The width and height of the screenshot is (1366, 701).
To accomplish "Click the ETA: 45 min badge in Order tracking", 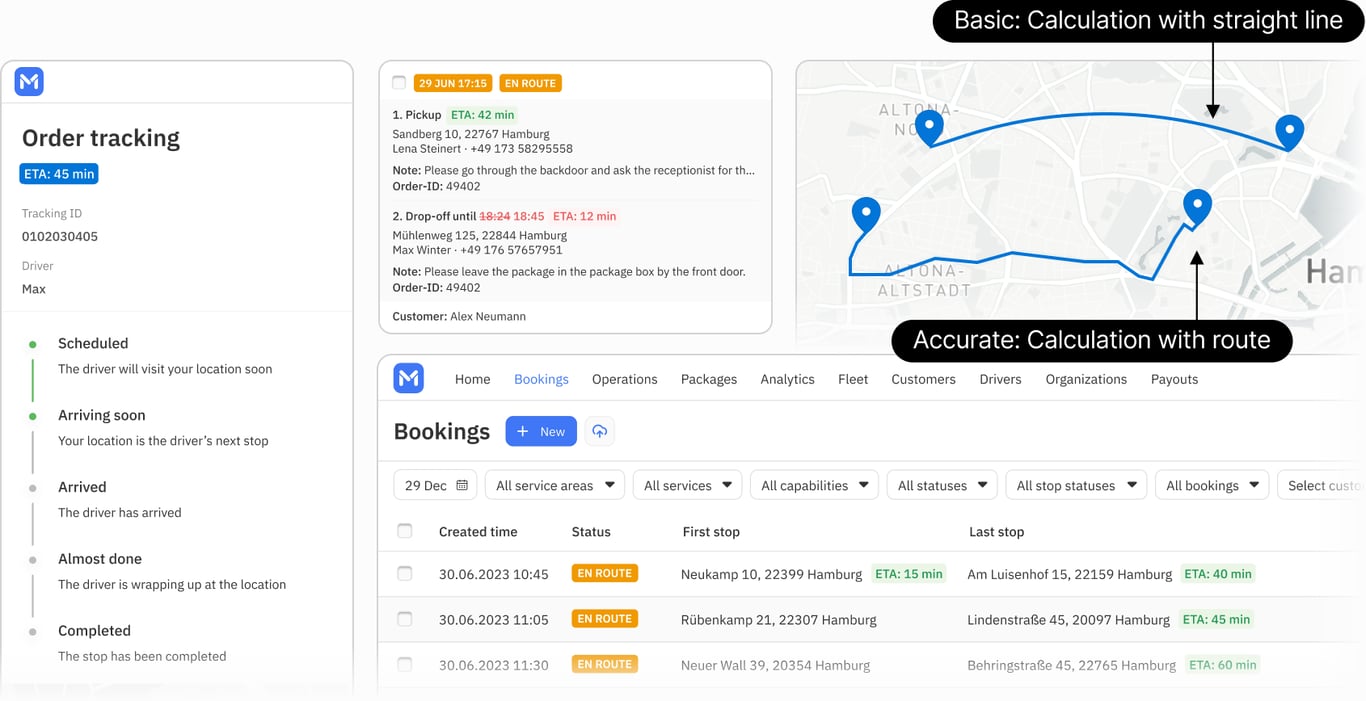I will 59,174.
